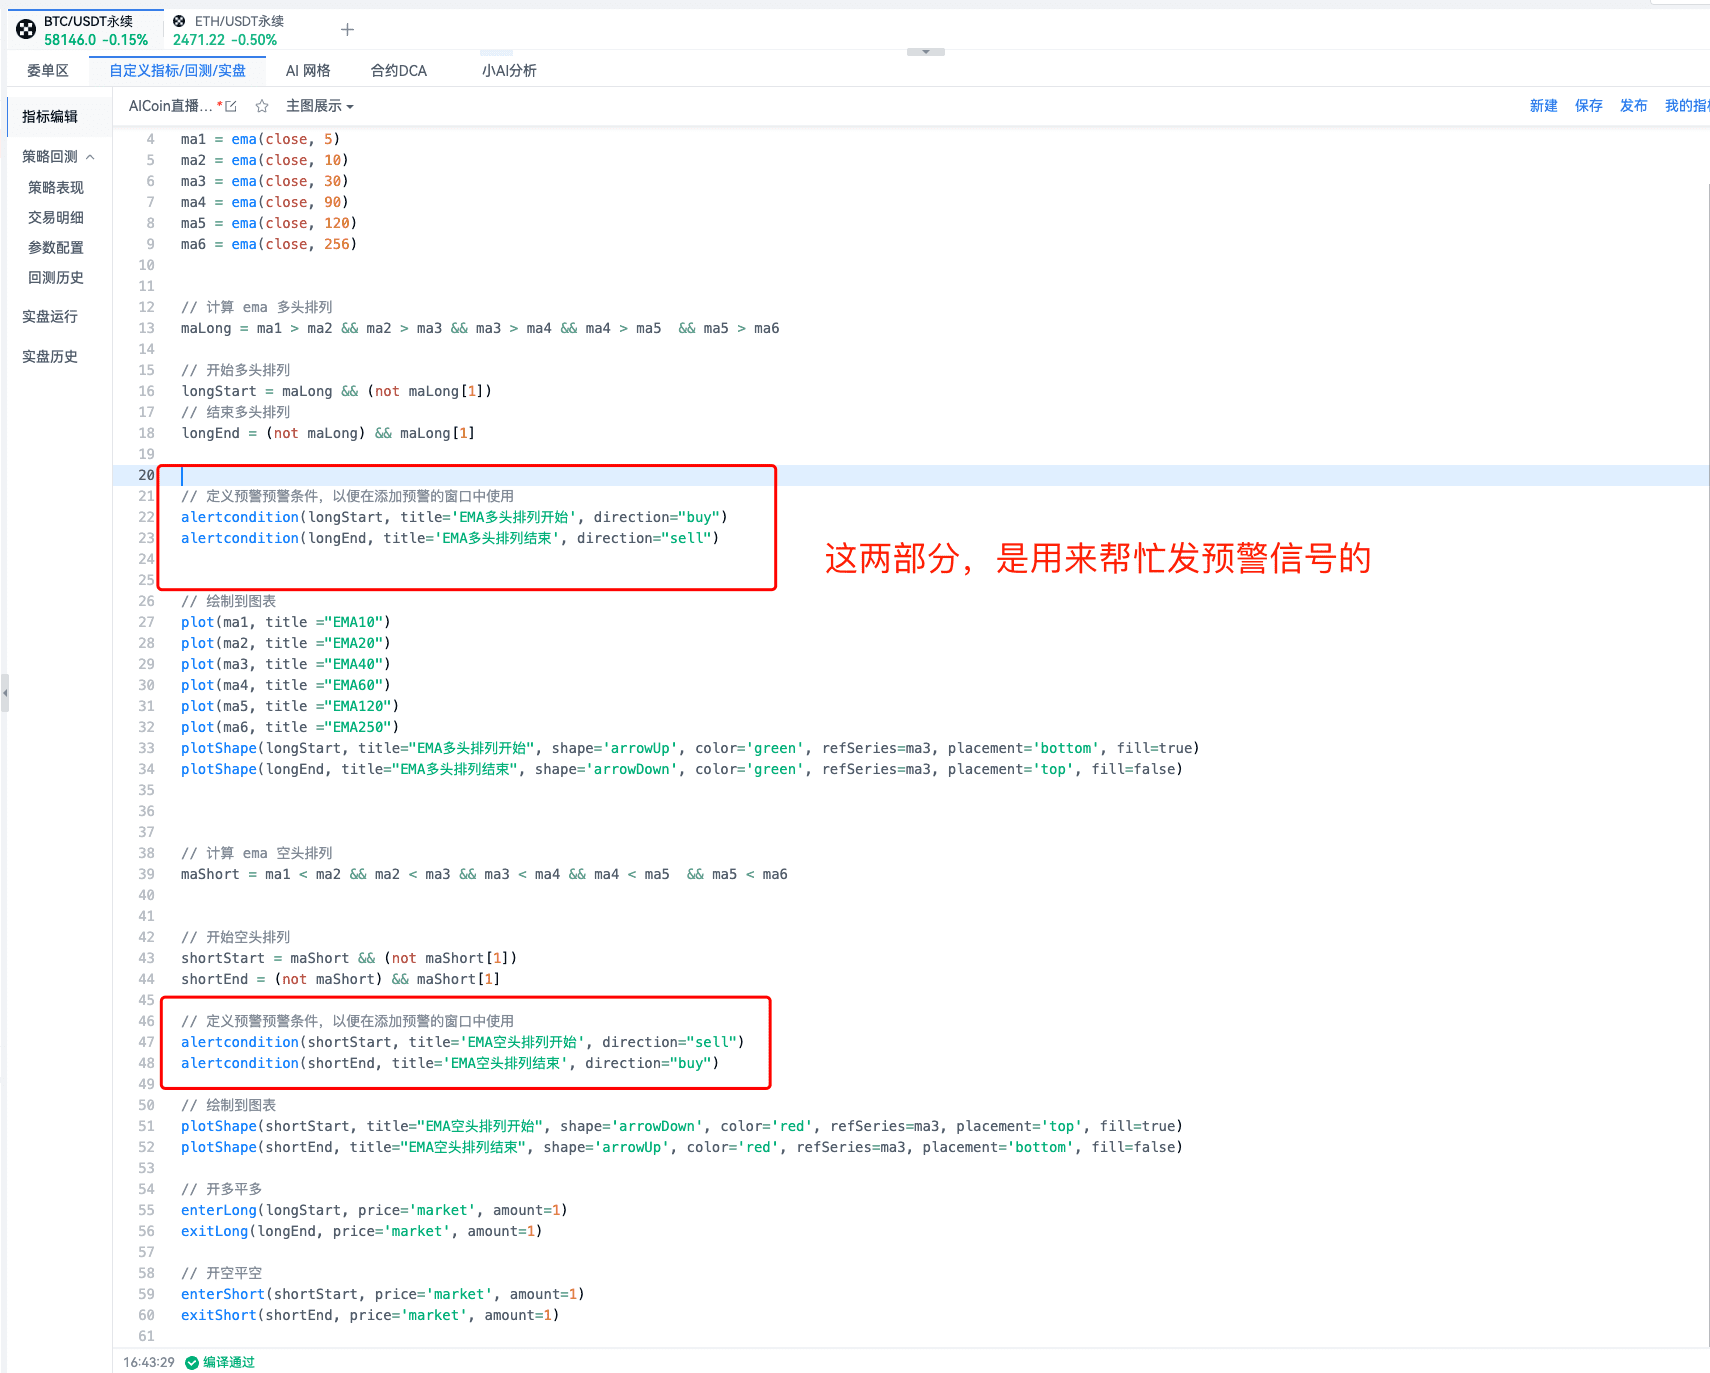Image resolution: width=1710 pixels, height=1373 pixels.
Task: Open 参数配置 in the sidebar
Action: [56, 248]
